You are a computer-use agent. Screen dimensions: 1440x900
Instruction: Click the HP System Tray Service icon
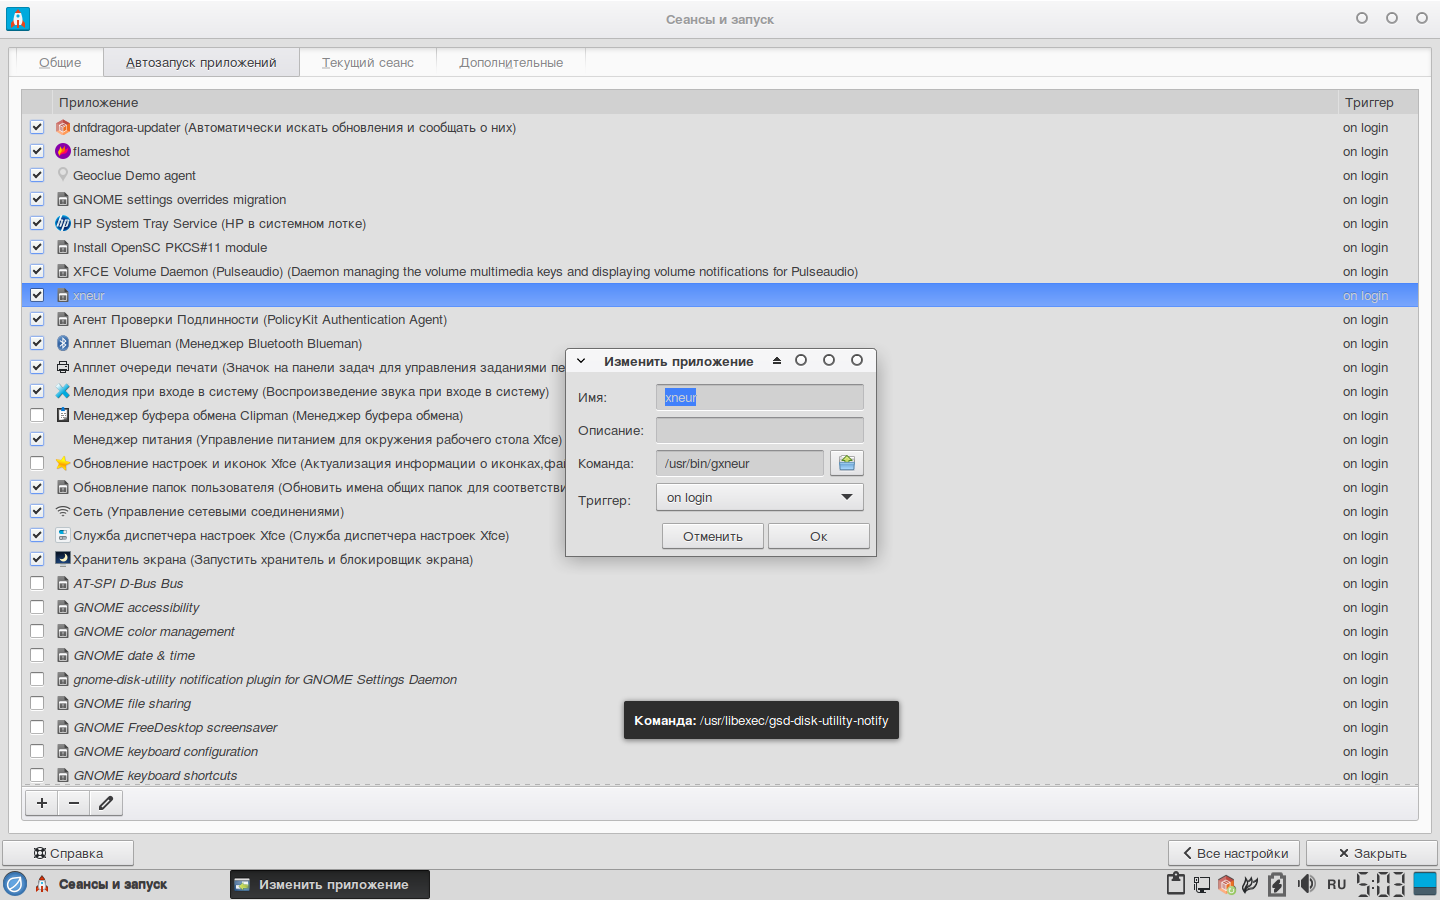63,224
